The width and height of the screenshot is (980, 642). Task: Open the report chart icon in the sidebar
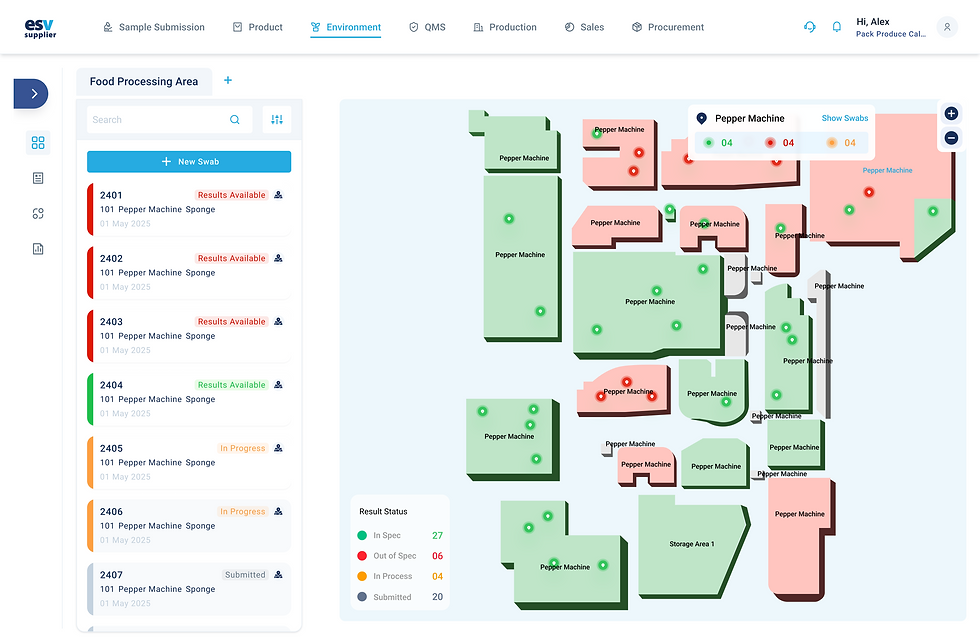(38, 249)
